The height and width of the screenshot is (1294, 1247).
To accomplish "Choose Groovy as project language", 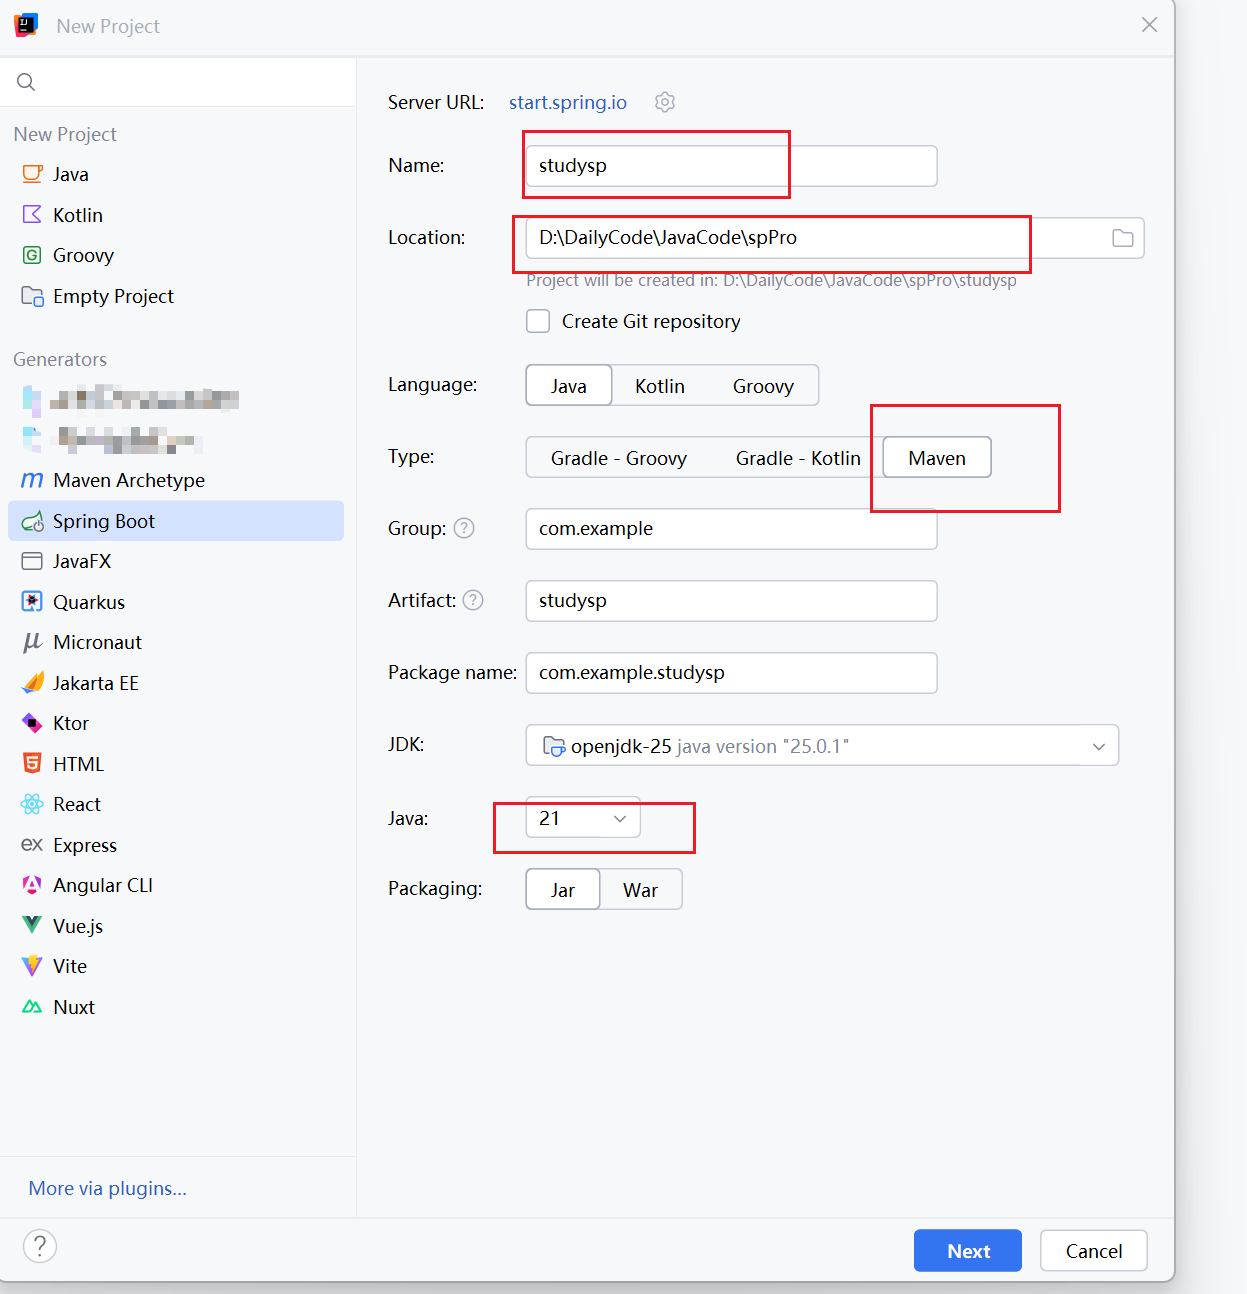I will (x=763, y=386).
